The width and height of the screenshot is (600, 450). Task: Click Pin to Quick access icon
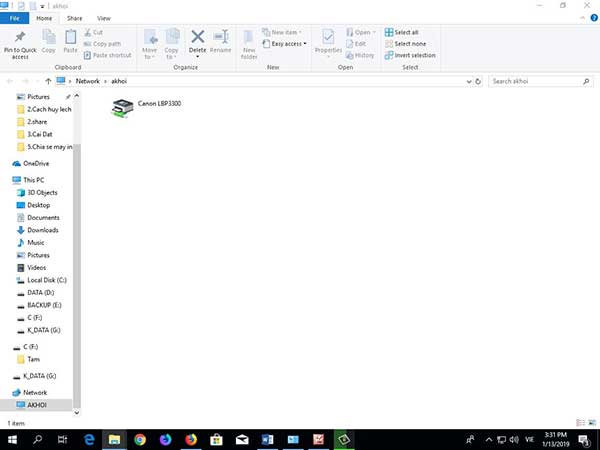click(20, 37)
